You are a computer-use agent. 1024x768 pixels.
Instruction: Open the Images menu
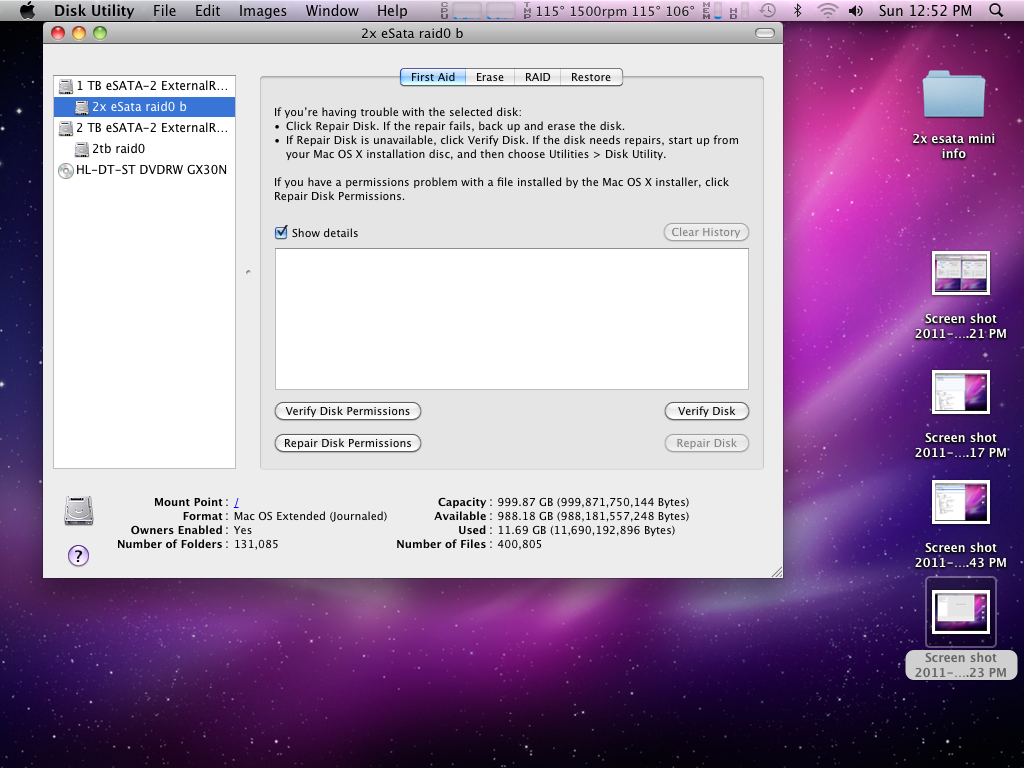coord(263,10)
